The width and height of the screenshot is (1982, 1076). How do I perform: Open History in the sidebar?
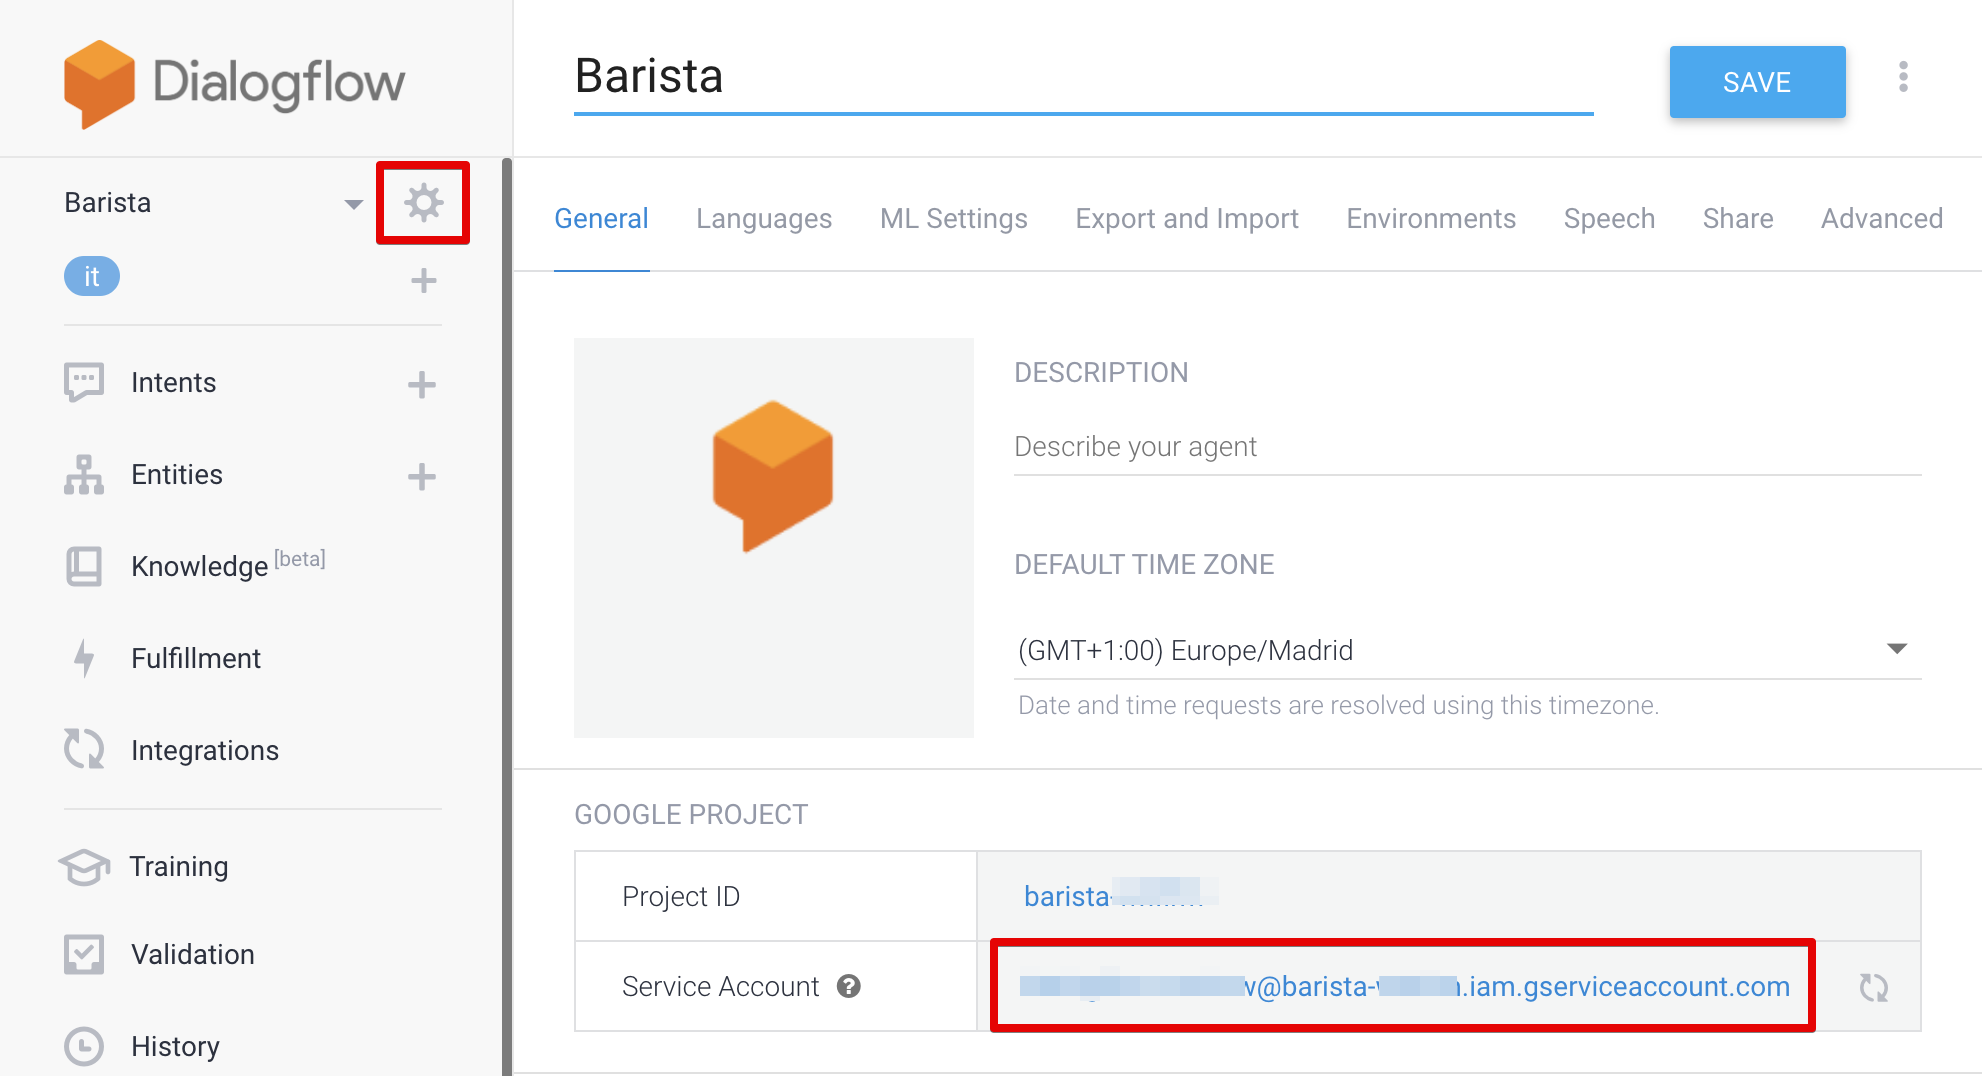[175, 1046]
